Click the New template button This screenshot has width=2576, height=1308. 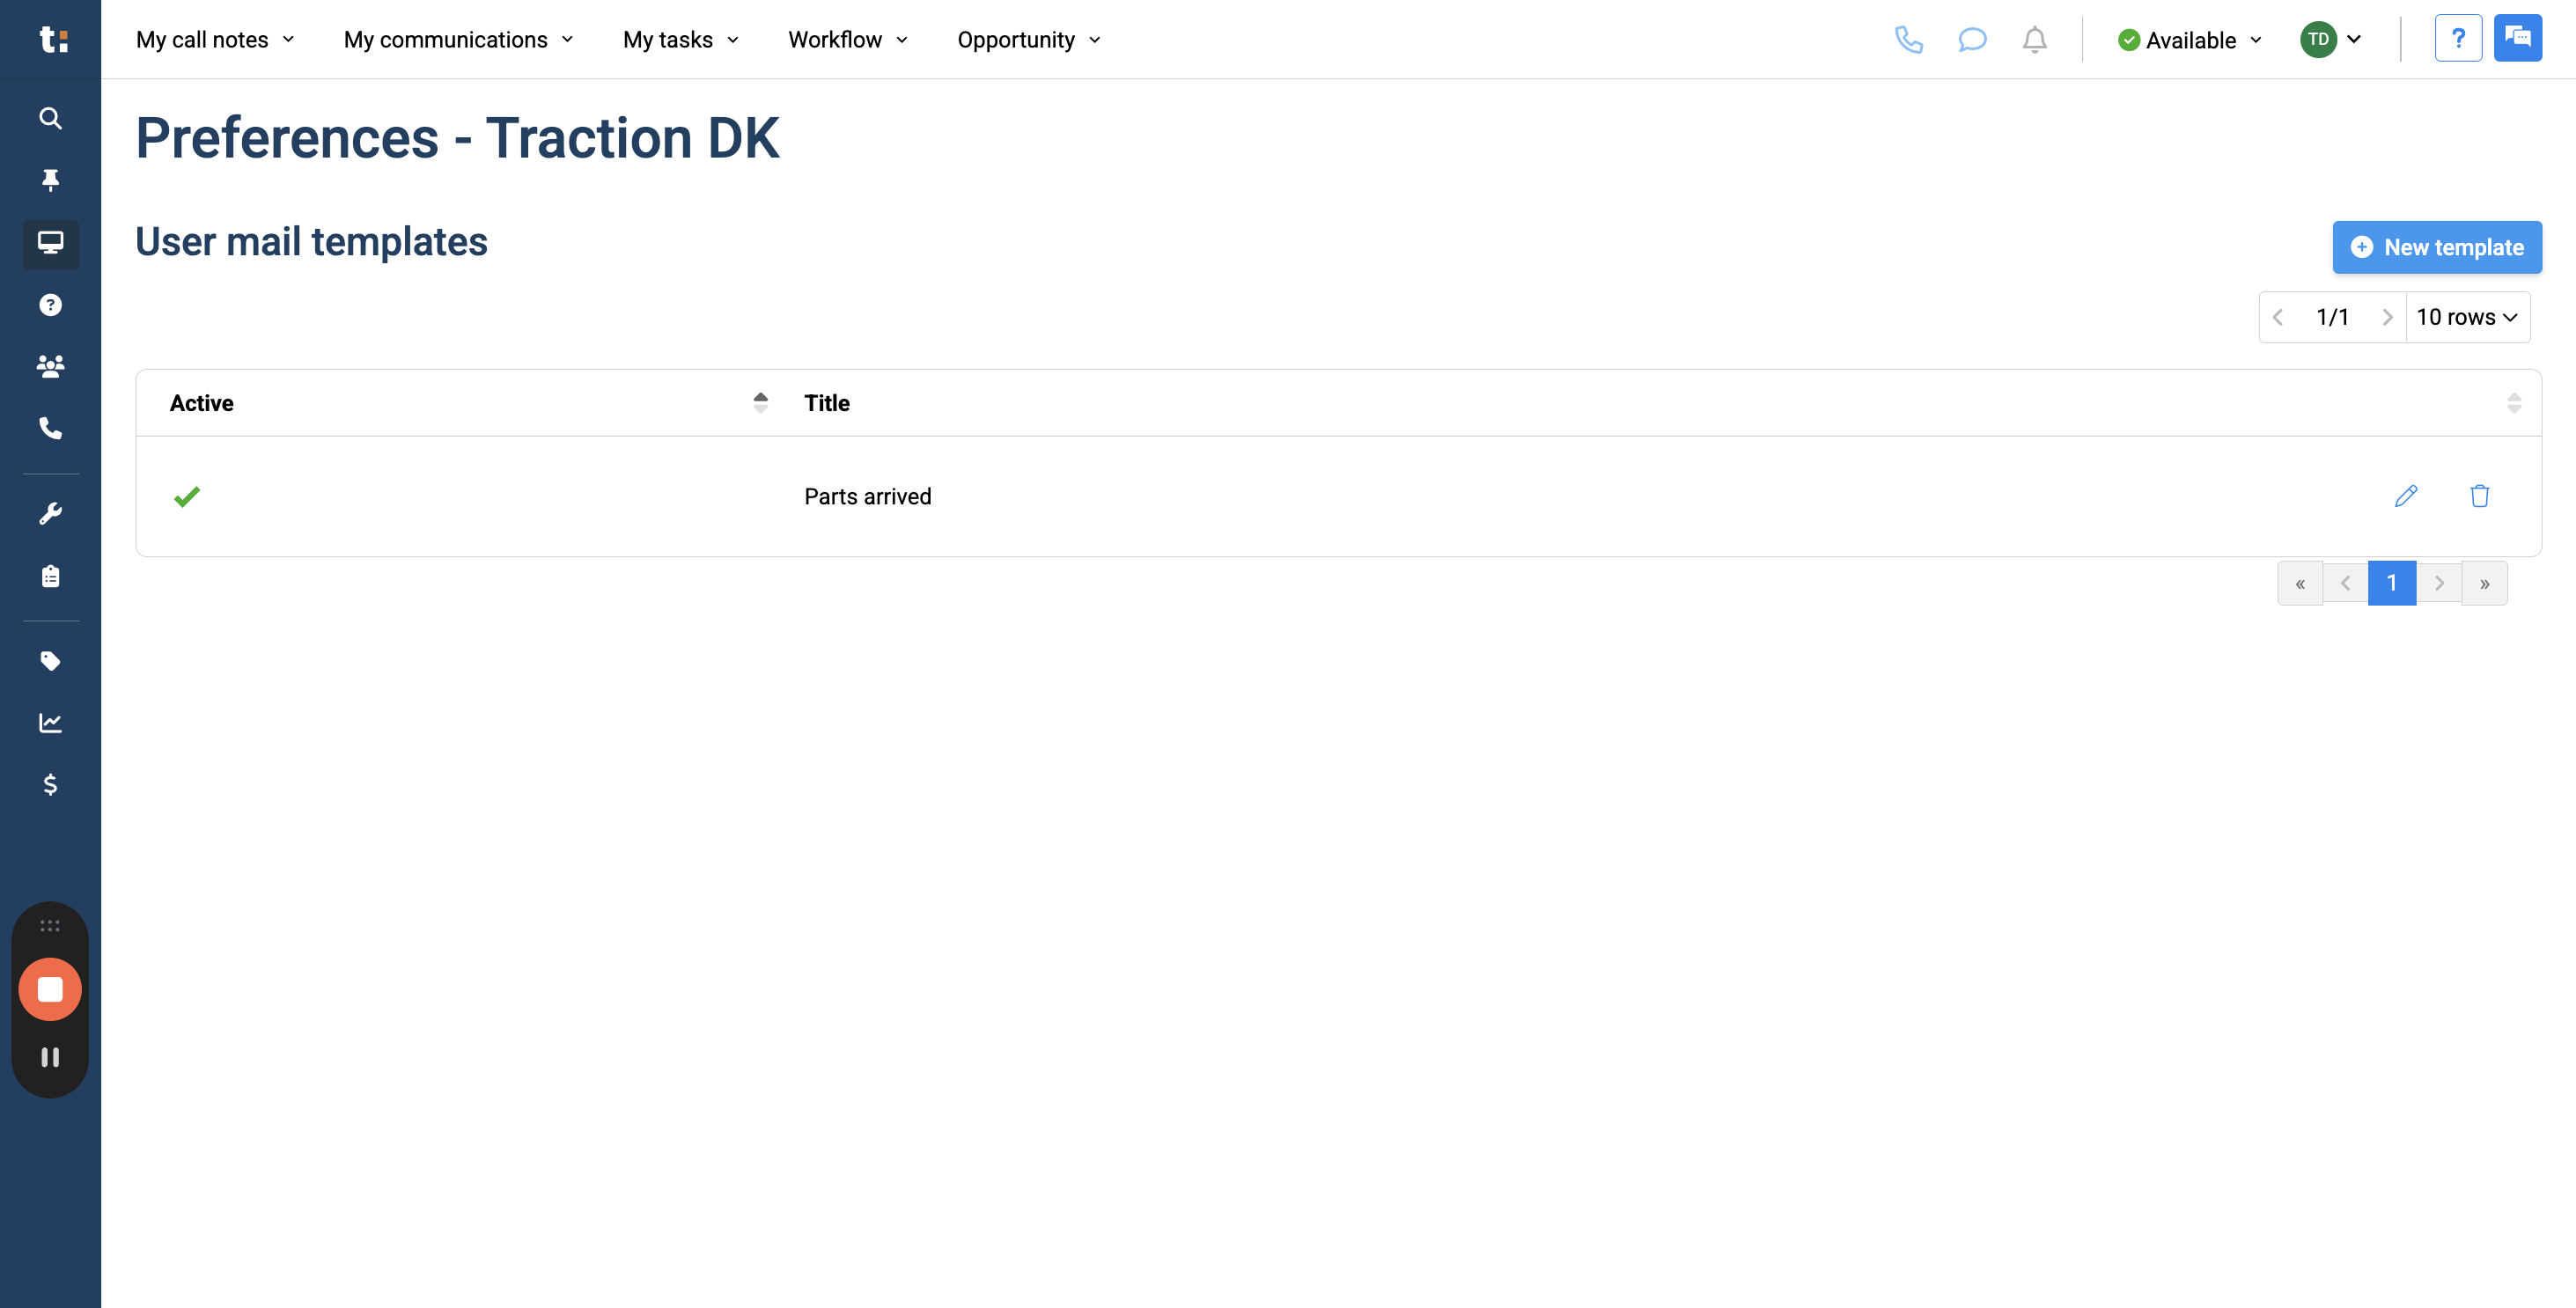point(2437,247)
